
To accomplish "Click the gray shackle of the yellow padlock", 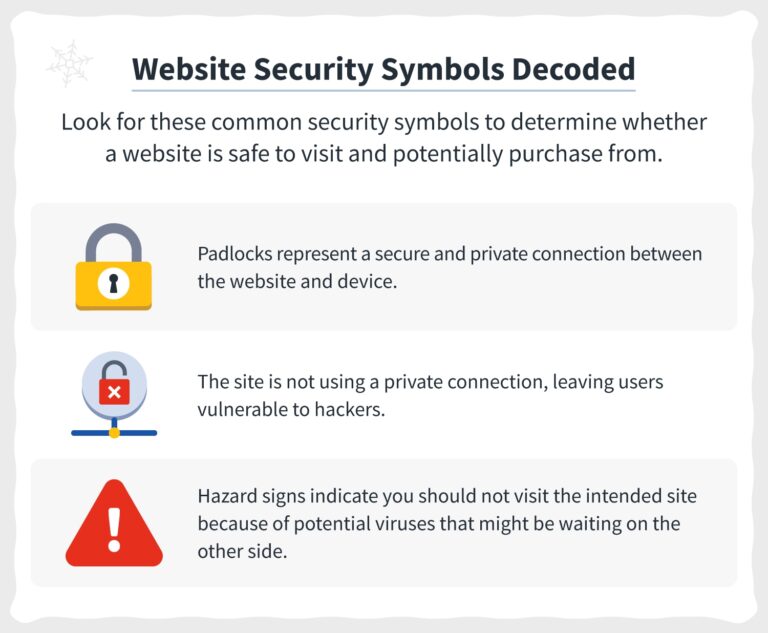I will click(113, 239).
